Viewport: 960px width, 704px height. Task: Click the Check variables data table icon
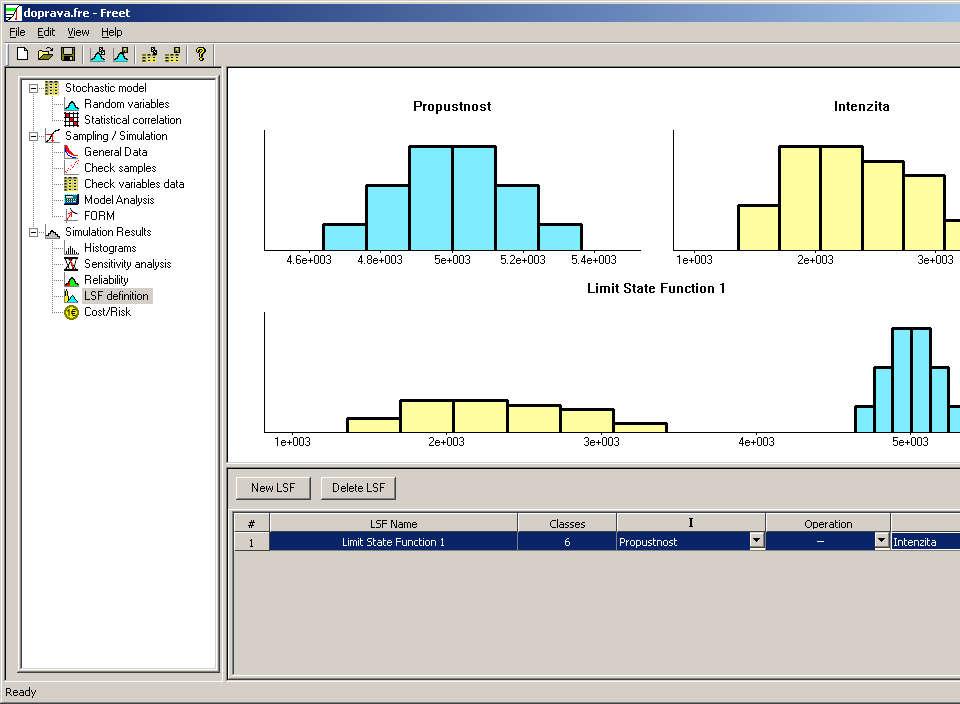pos(72,184)
